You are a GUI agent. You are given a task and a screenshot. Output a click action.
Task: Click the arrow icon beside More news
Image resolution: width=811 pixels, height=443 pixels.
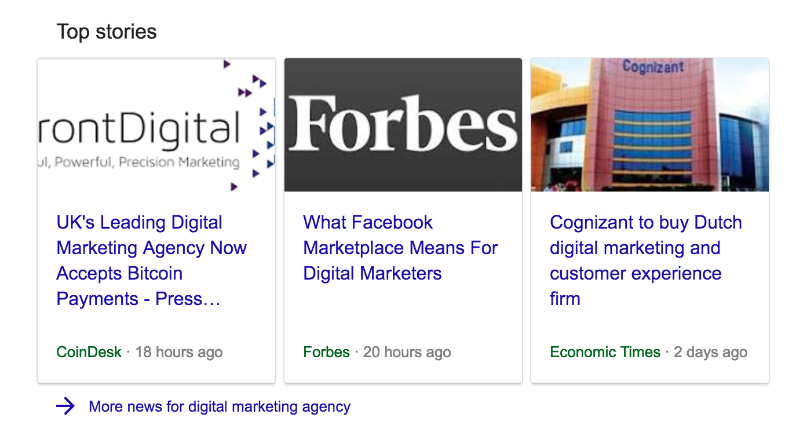[x=65, y=406]
